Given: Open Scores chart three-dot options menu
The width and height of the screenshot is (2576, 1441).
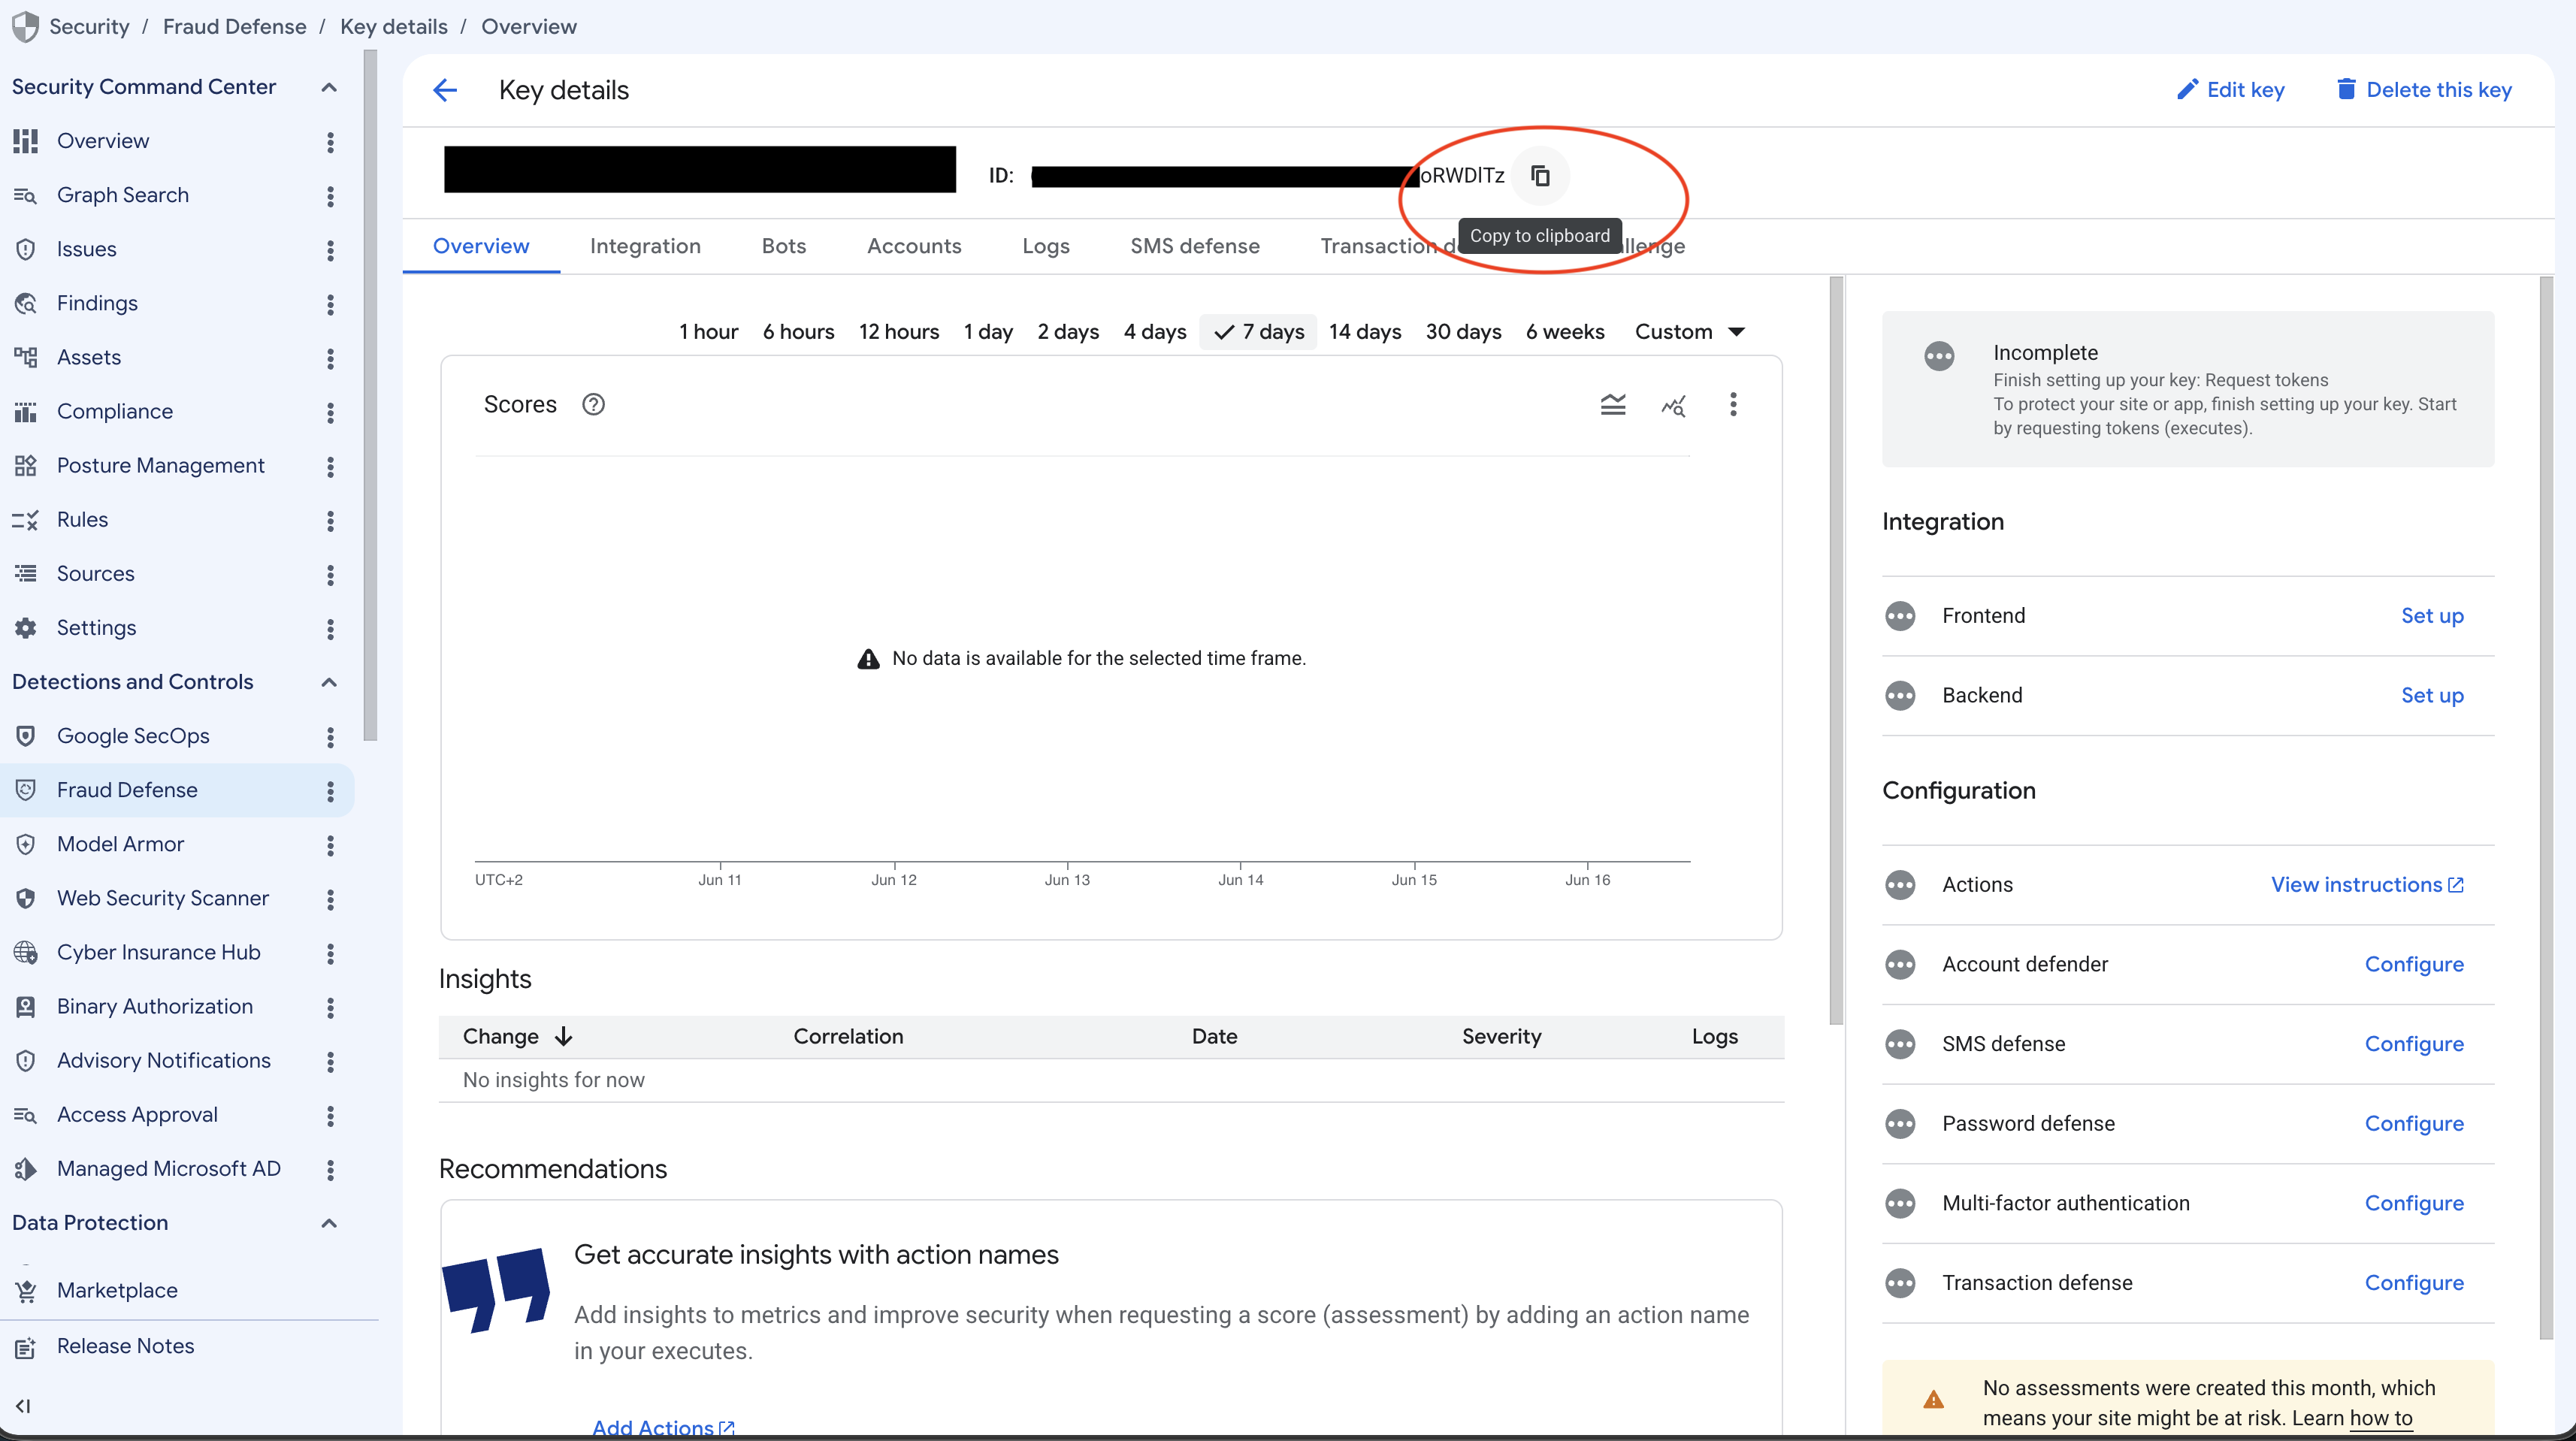Looking at the screenshot, I should pos(1733,404).
